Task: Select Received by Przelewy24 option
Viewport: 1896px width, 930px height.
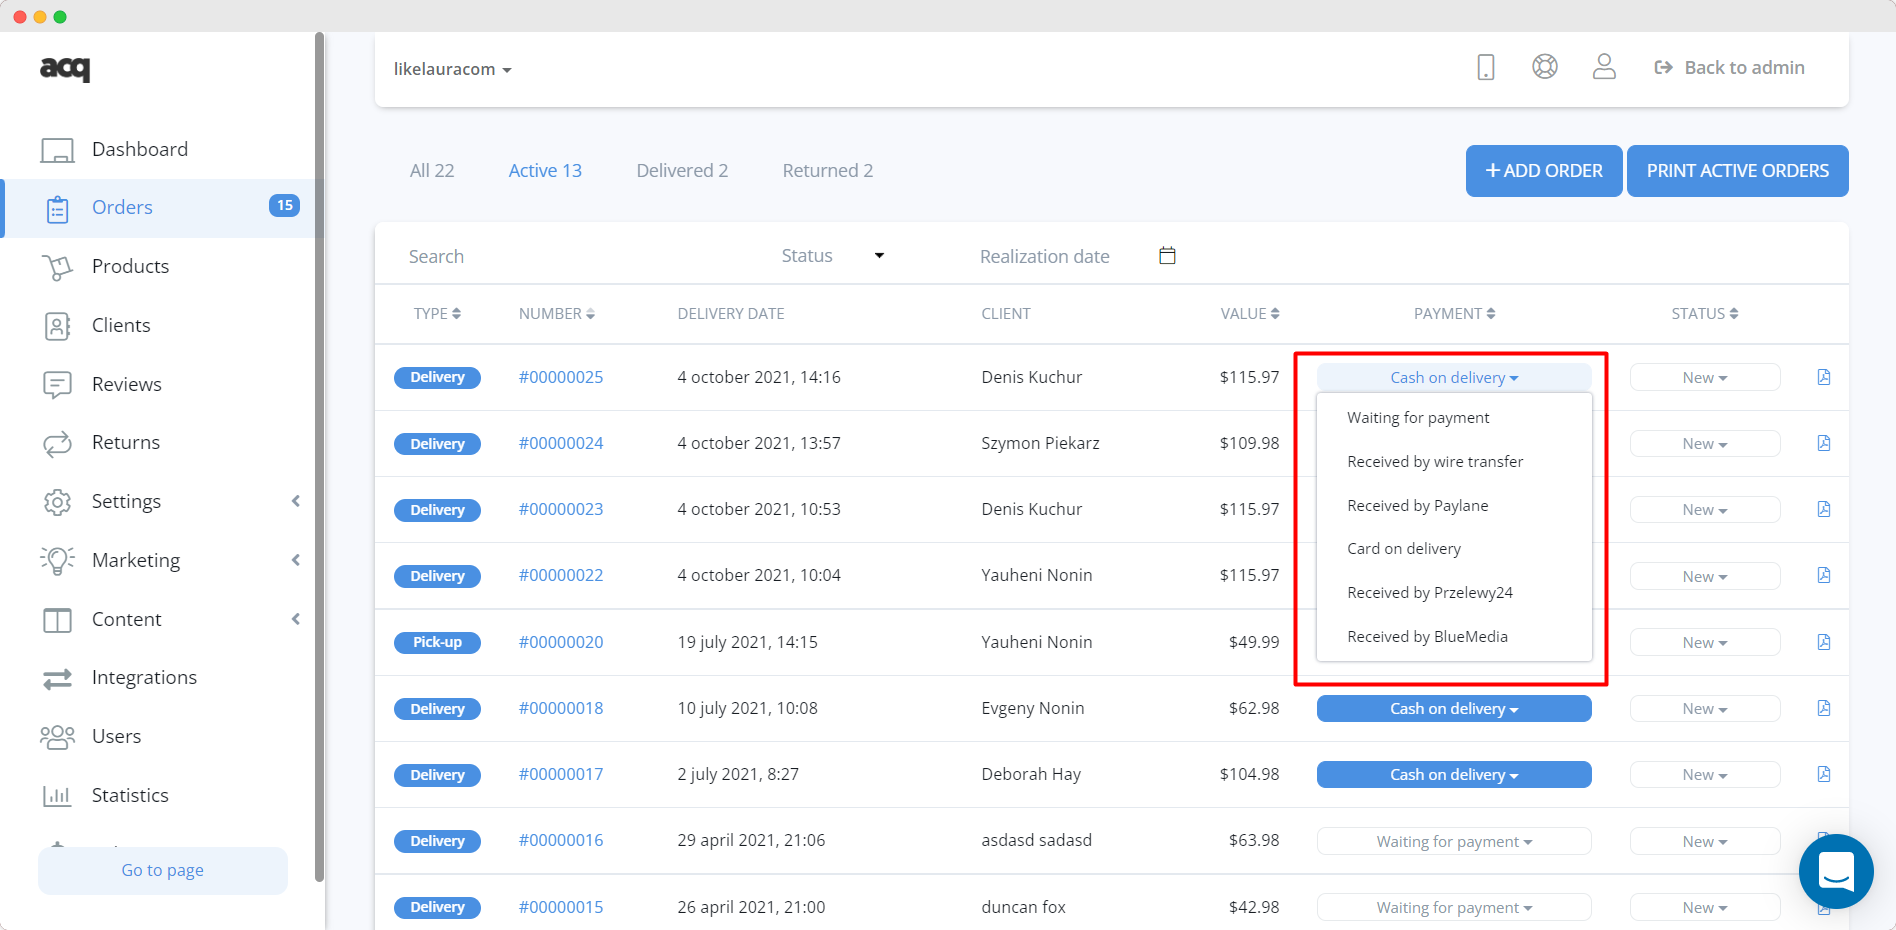Action: coord(1454,593)
